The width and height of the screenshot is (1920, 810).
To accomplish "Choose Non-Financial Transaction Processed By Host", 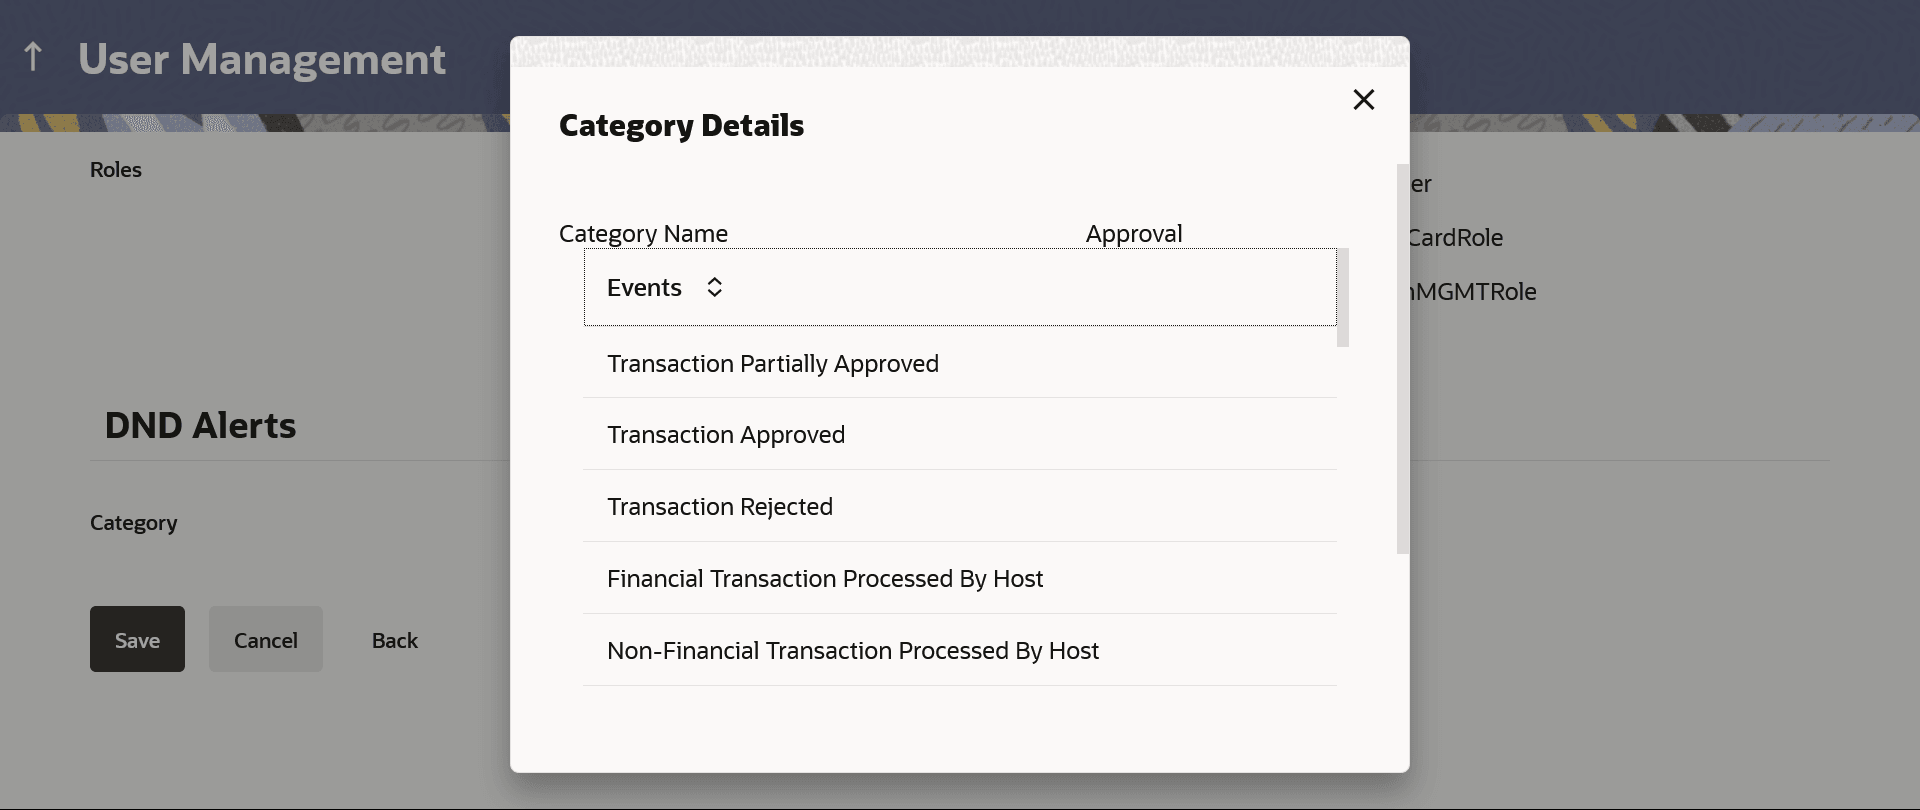I will tap(852, 651).
